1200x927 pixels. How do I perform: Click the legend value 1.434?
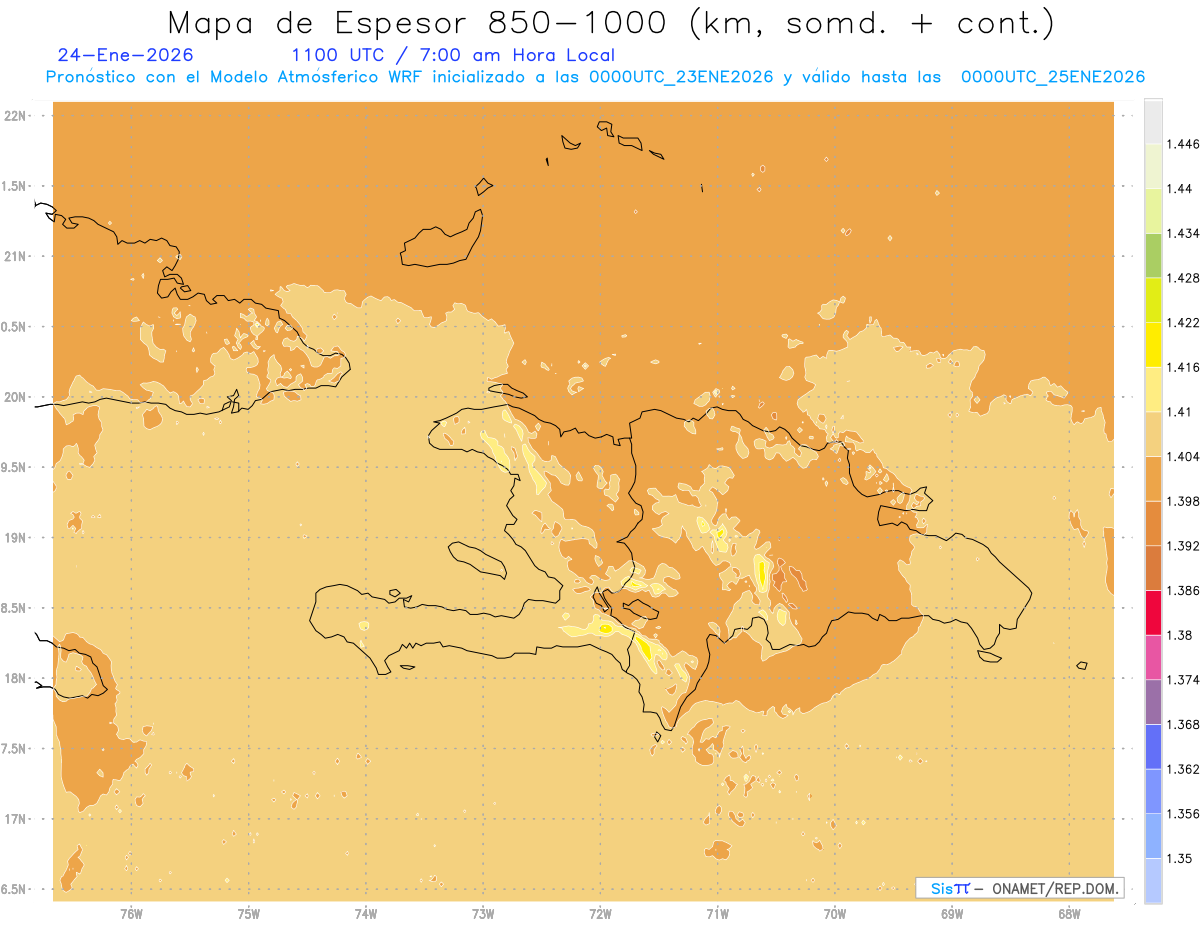coord(1182,233)
